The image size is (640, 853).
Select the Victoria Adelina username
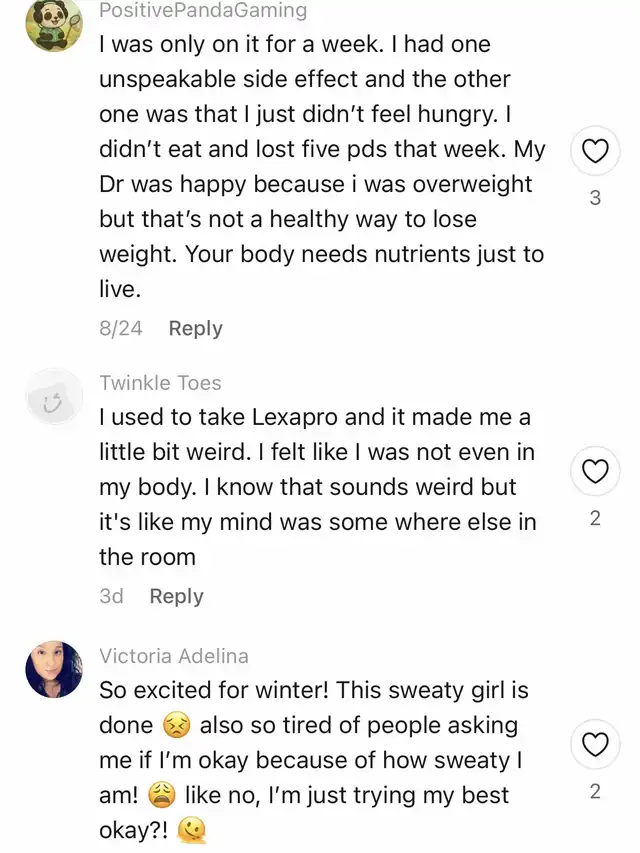pos(174,656)
